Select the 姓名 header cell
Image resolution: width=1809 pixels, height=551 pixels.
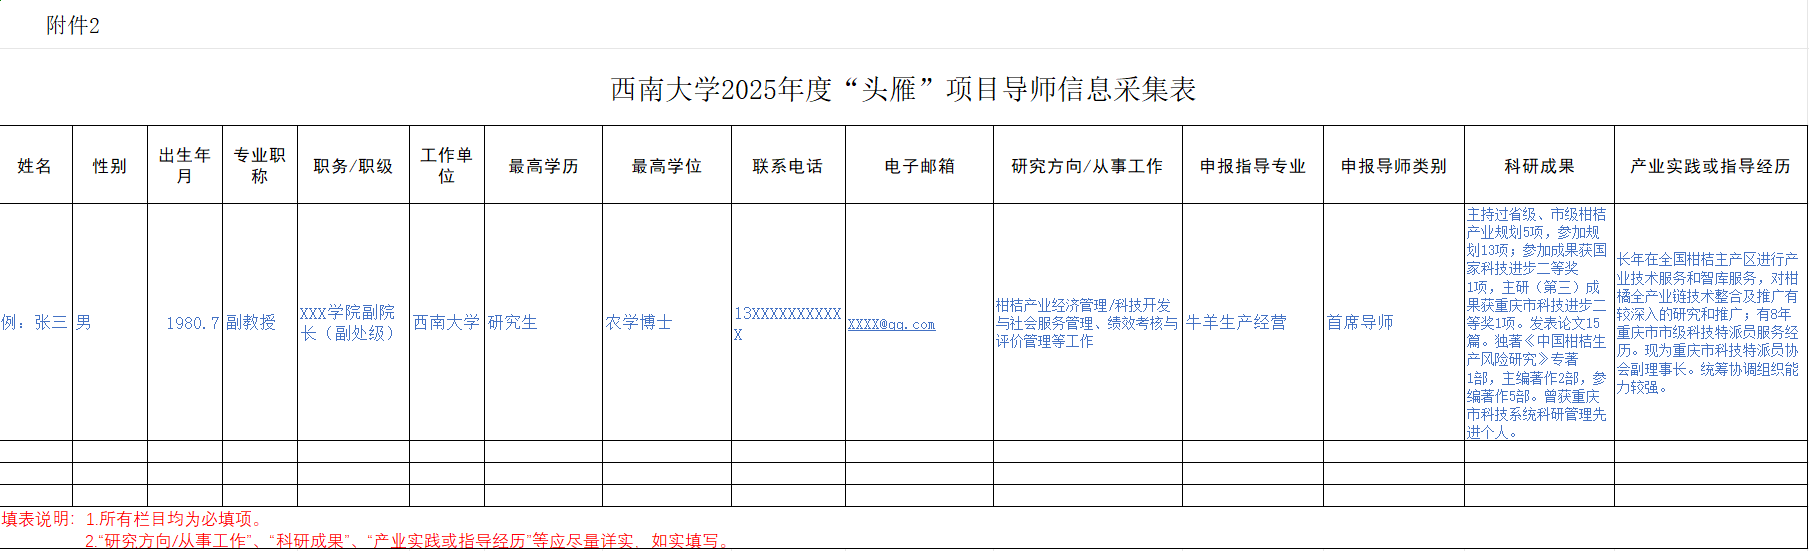coord(36,166)
